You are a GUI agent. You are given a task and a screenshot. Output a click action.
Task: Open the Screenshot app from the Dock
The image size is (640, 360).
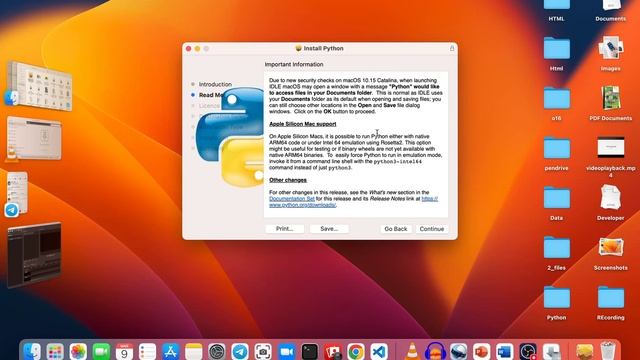point(263,351)
